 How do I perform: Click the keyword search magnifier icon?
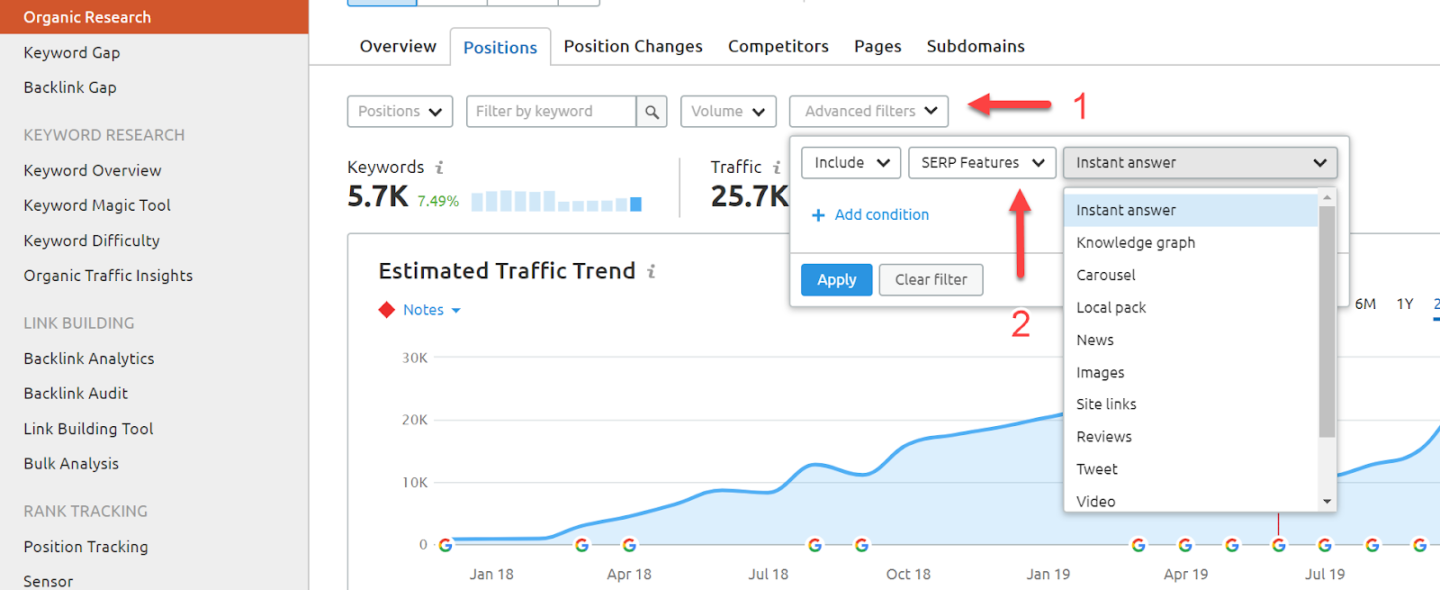click(652, 112)
